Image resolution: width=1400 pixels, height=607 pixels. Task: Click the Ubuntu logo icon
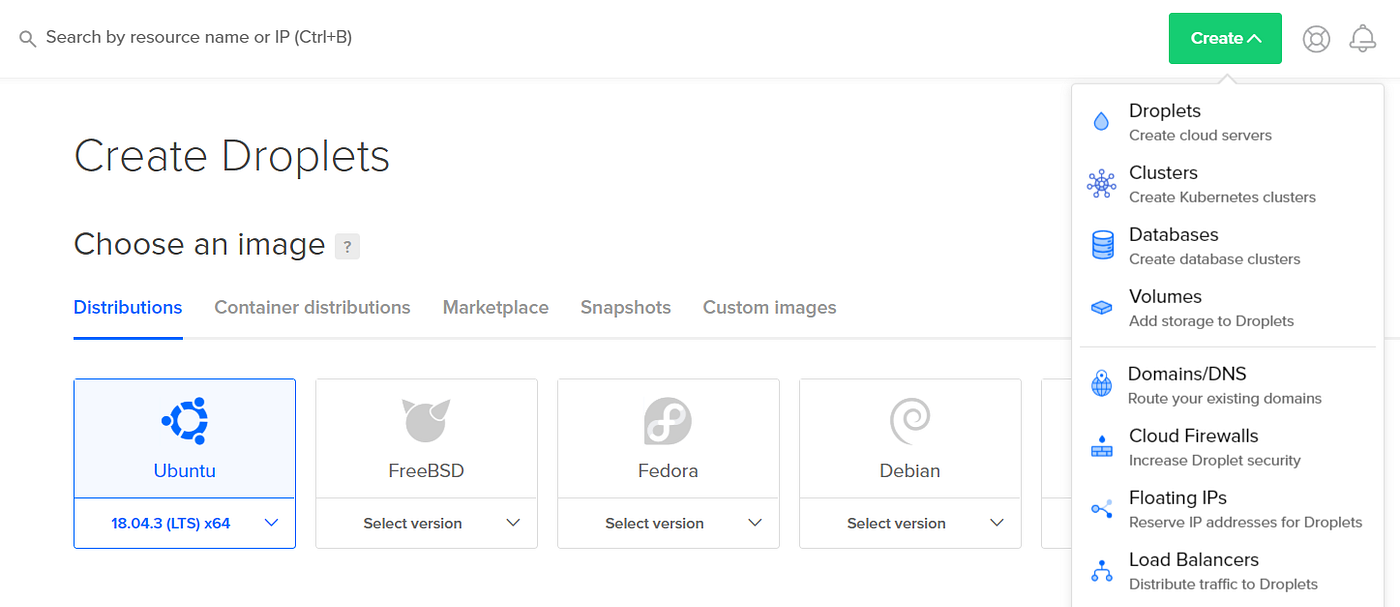tap(185, 421)
